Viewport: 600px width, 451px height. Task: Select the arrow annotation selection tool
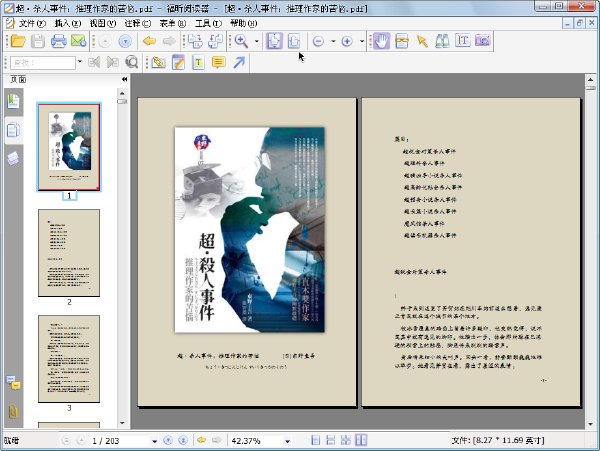click(422, 41)
